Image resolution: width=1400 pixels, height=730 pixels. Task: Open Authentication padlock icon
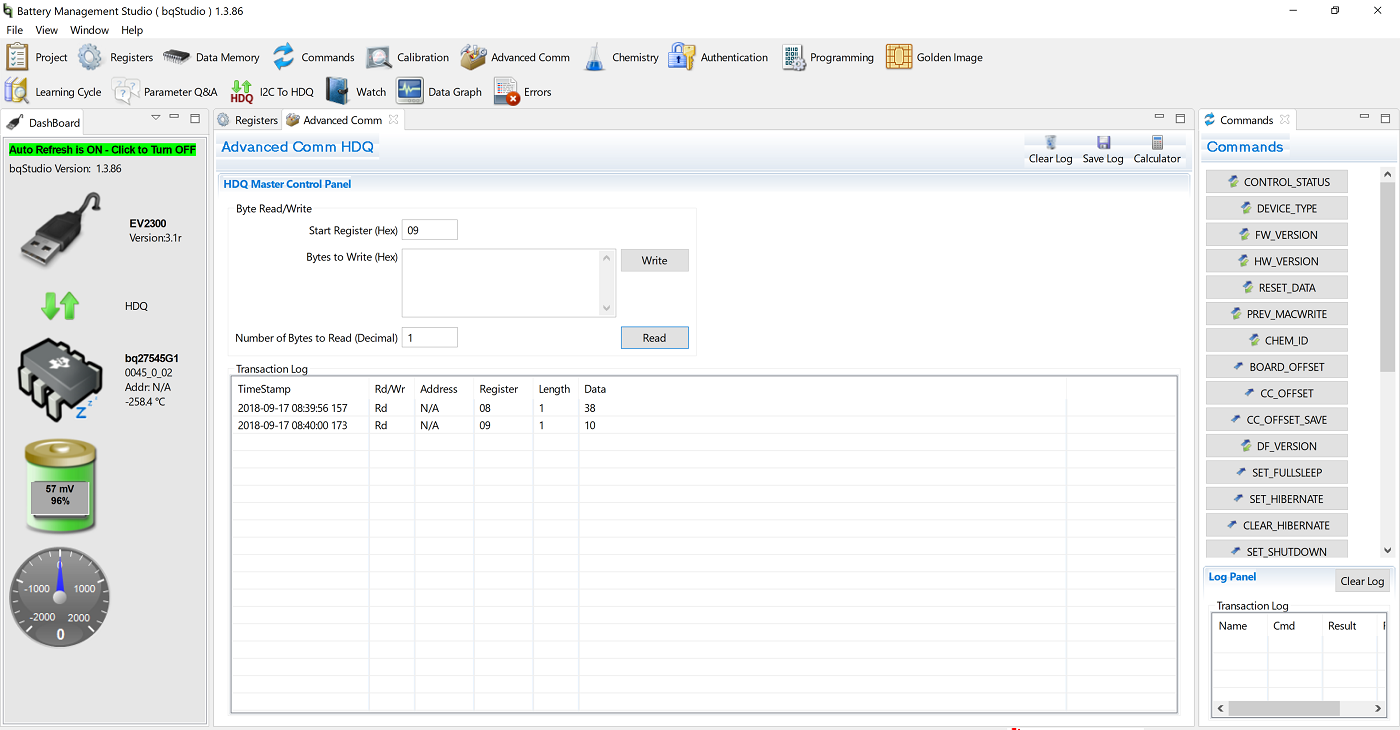point(682,57)
